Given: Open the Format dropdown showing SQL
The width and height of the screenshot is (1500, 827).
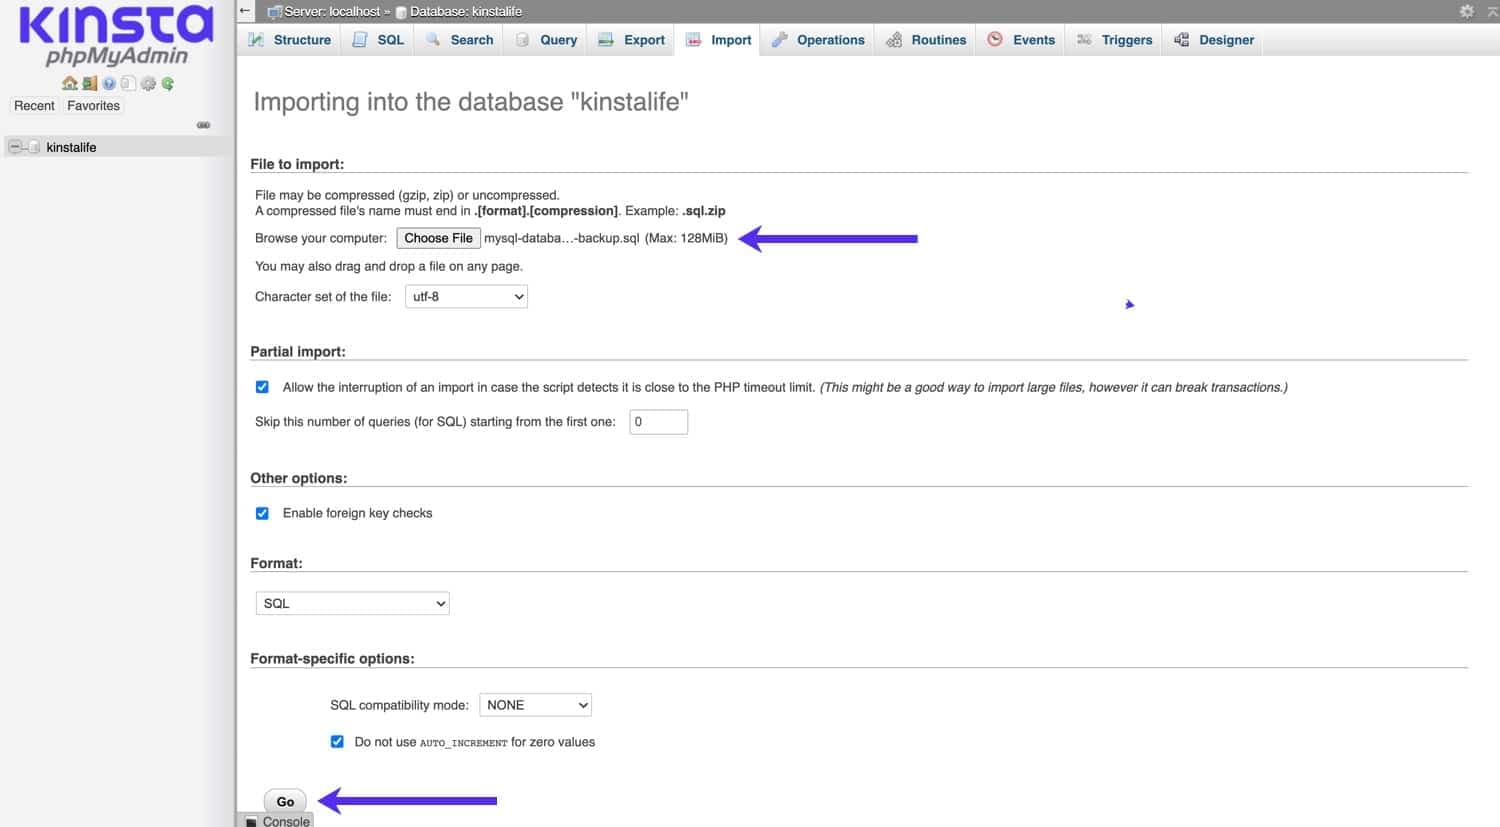Looking at the screenshot, I should (351, 603).
